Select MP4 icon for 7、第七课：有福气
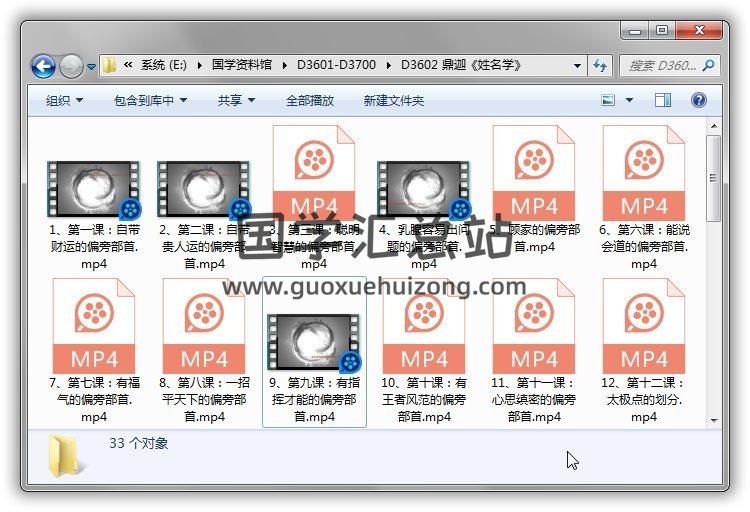This screenshot has width=750, height=512. [94, 326]
